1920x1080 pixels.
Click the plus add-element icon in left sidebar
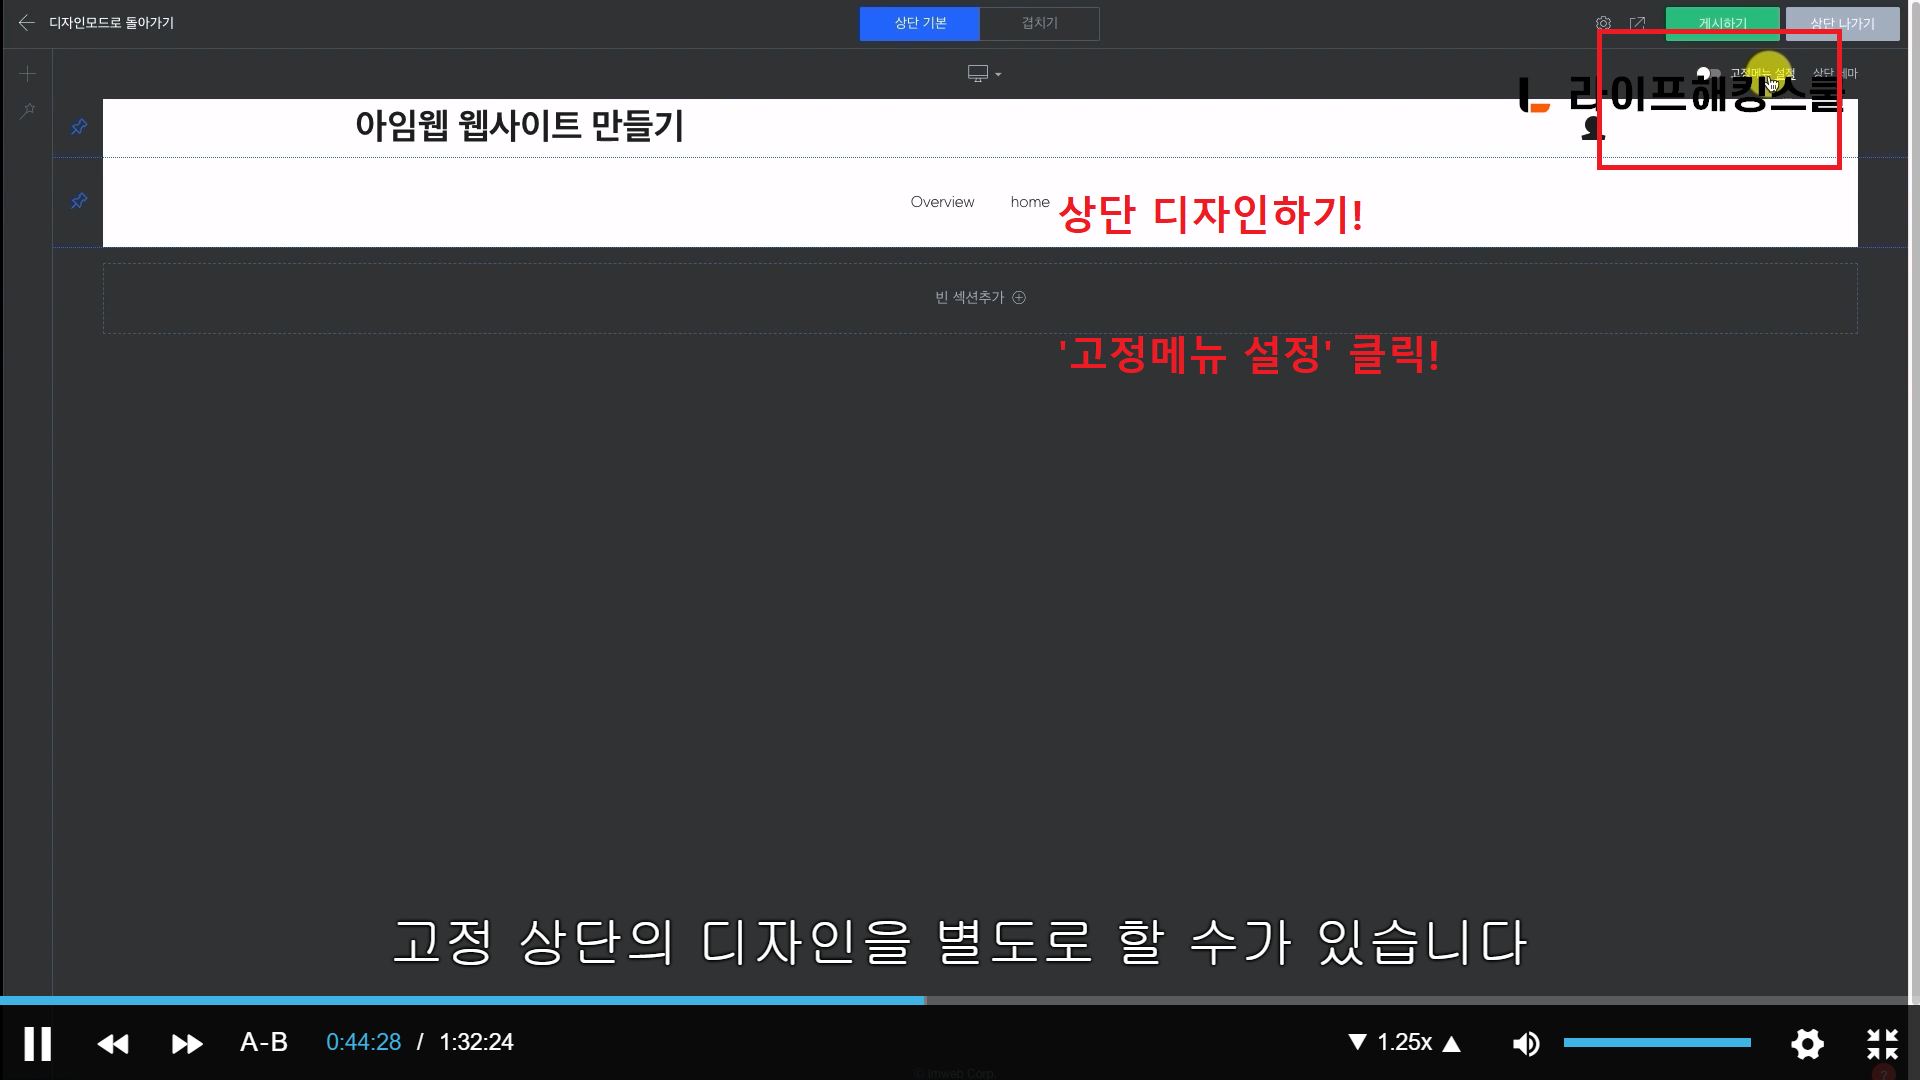click(27, 74)
